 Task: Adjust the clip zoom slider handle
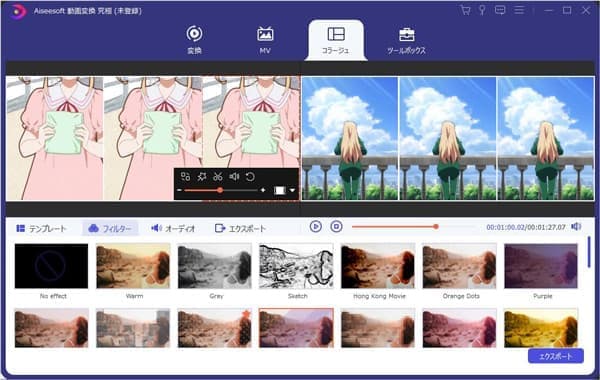coord(220,190)
